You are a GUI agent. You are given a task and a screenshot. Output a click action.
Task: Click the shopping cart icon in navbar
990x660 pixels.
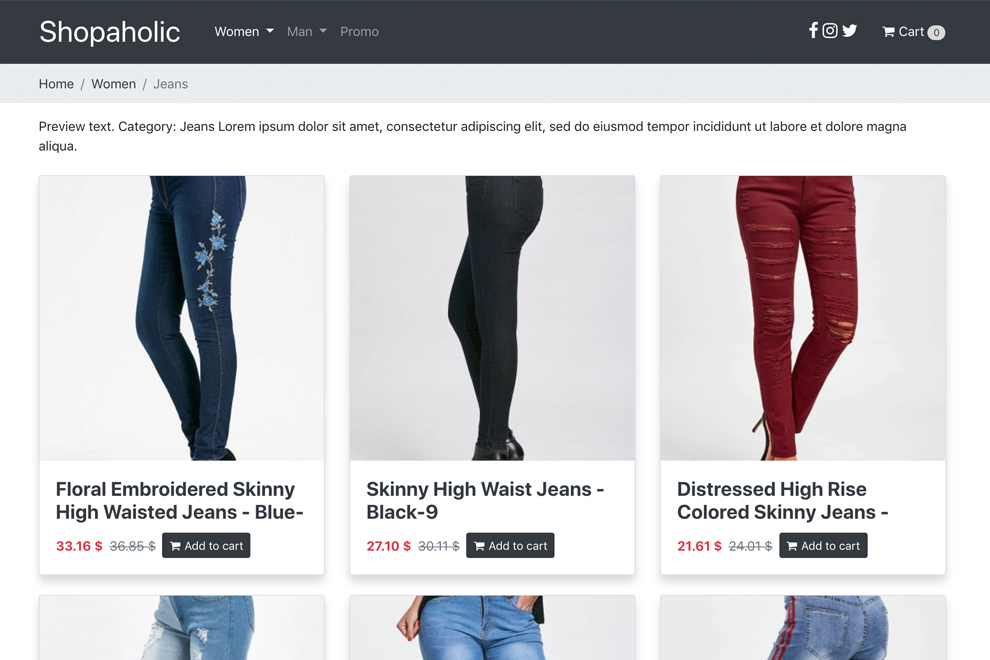[x=888, y=32]
